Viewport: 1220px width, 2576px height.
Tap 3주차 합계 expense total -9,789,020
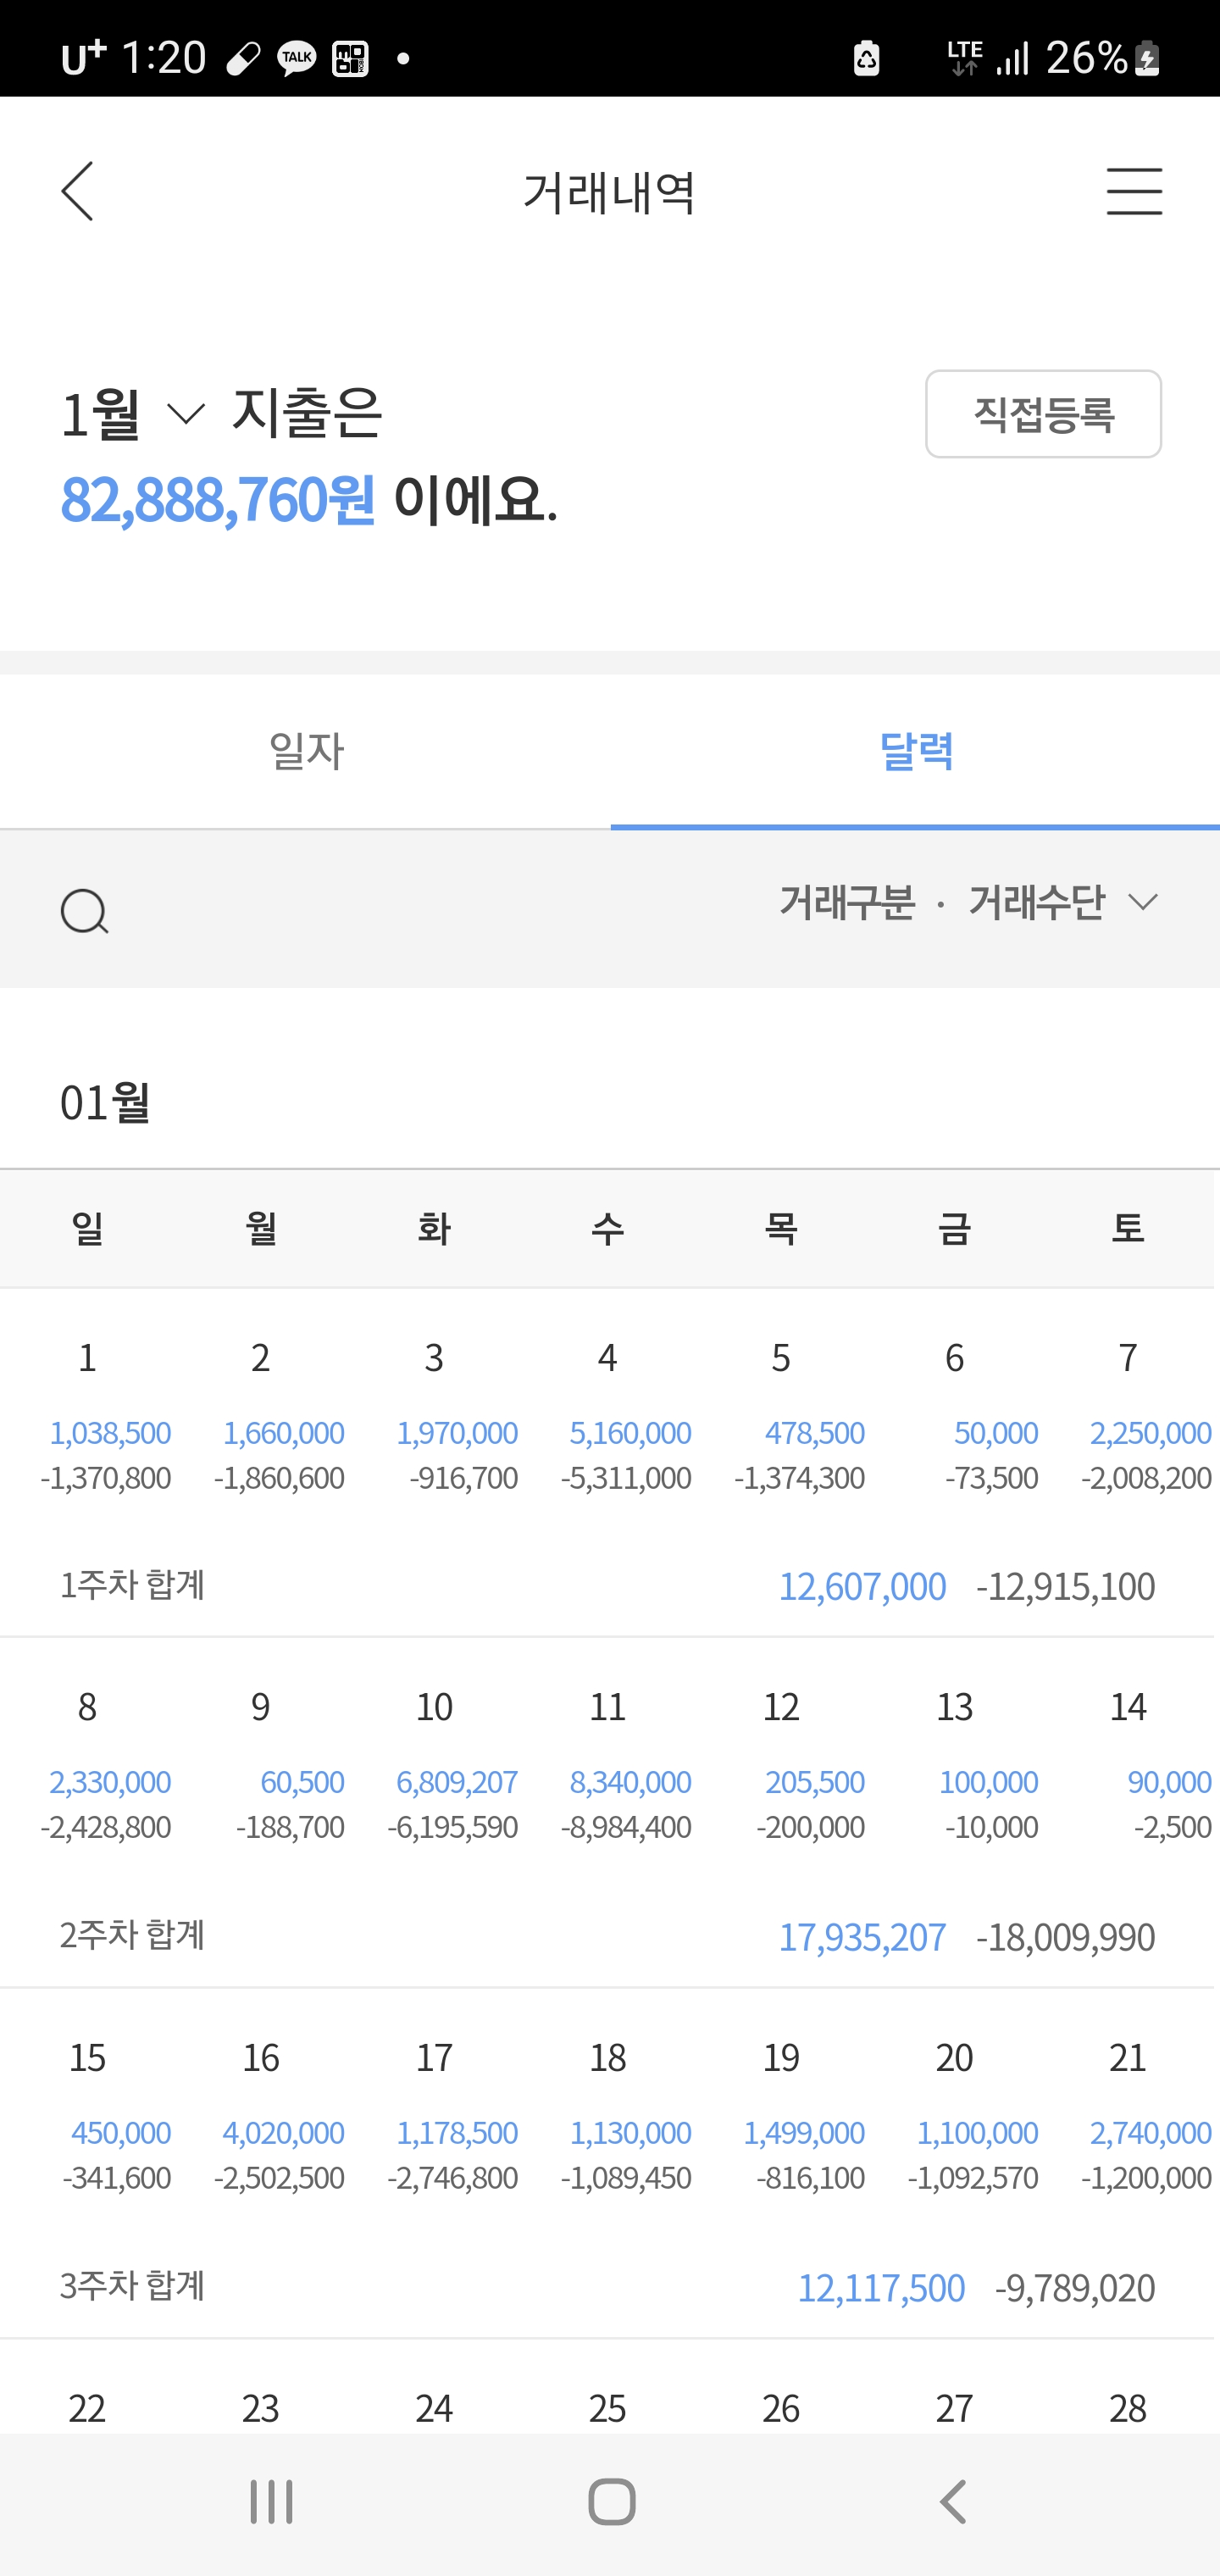[x=1075, y=2287]
